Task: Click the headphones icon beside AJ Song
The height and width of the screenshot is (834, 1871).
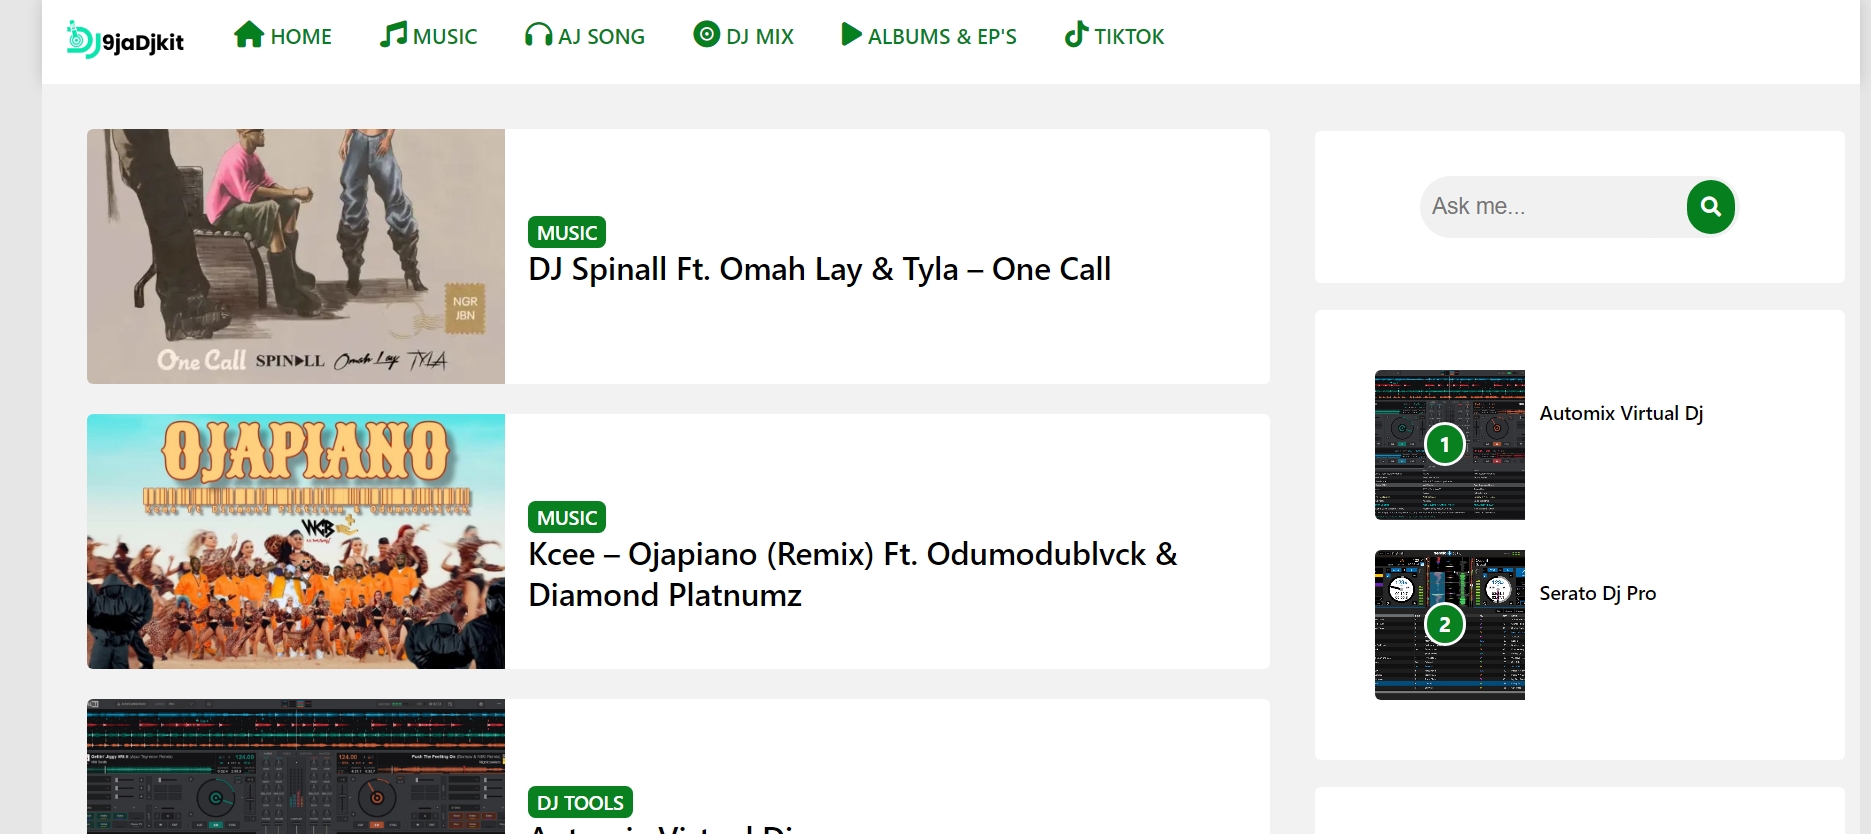Action: 538,35
